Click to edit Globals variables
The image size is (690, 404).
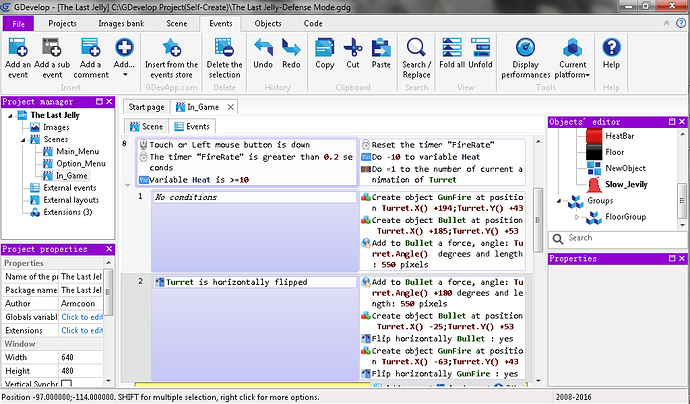(82, 316)
